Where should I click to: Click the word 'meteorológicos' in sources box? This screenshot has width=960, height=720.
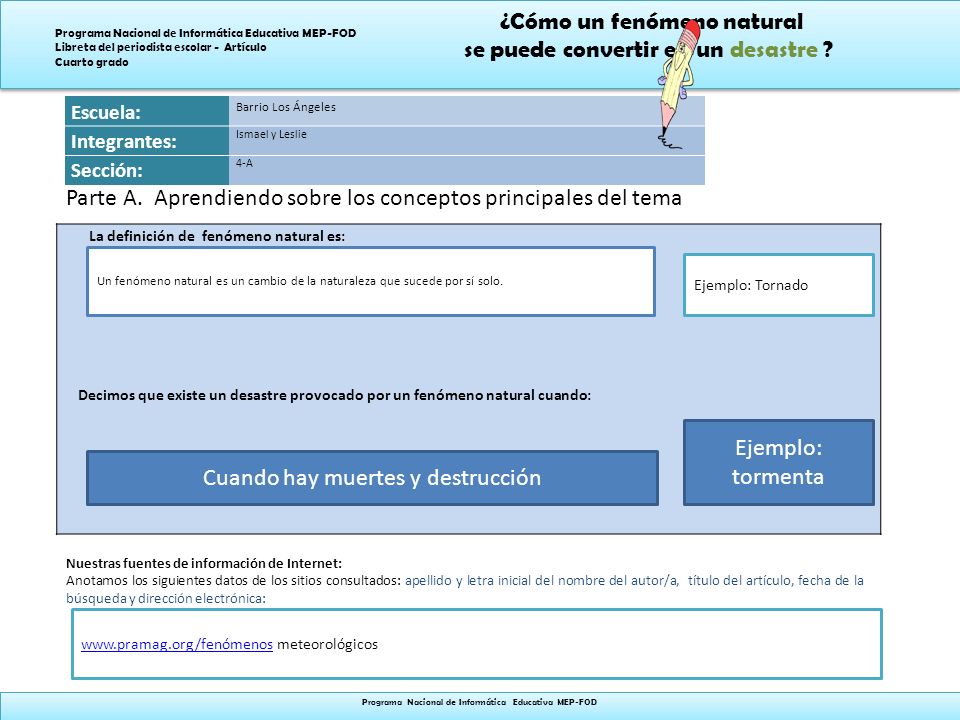(327, 644)
